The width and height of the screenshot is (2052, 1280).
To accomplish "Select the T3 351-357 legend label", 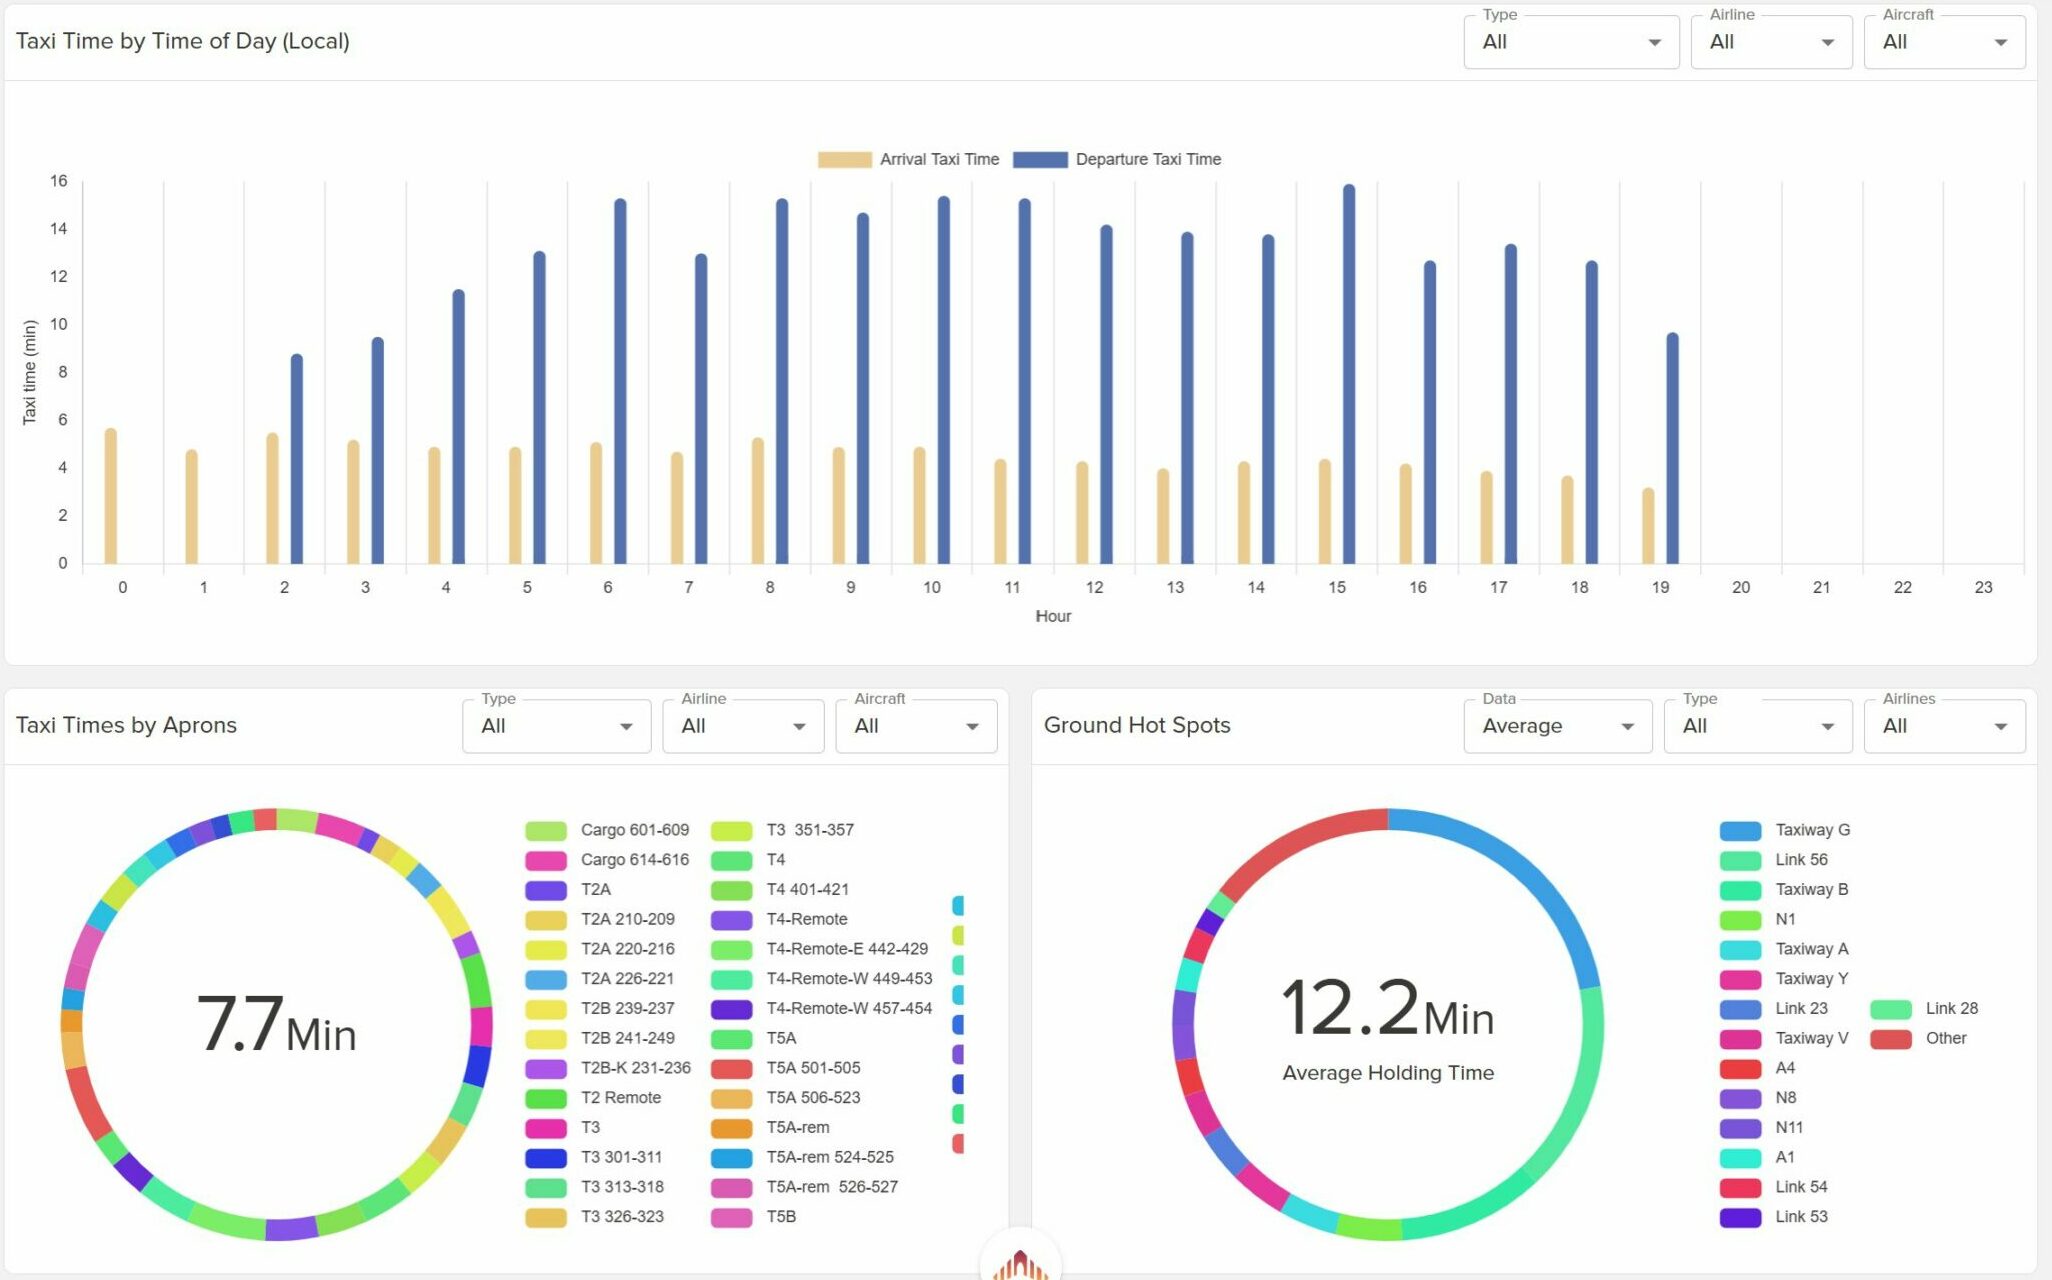I will 810,830.
